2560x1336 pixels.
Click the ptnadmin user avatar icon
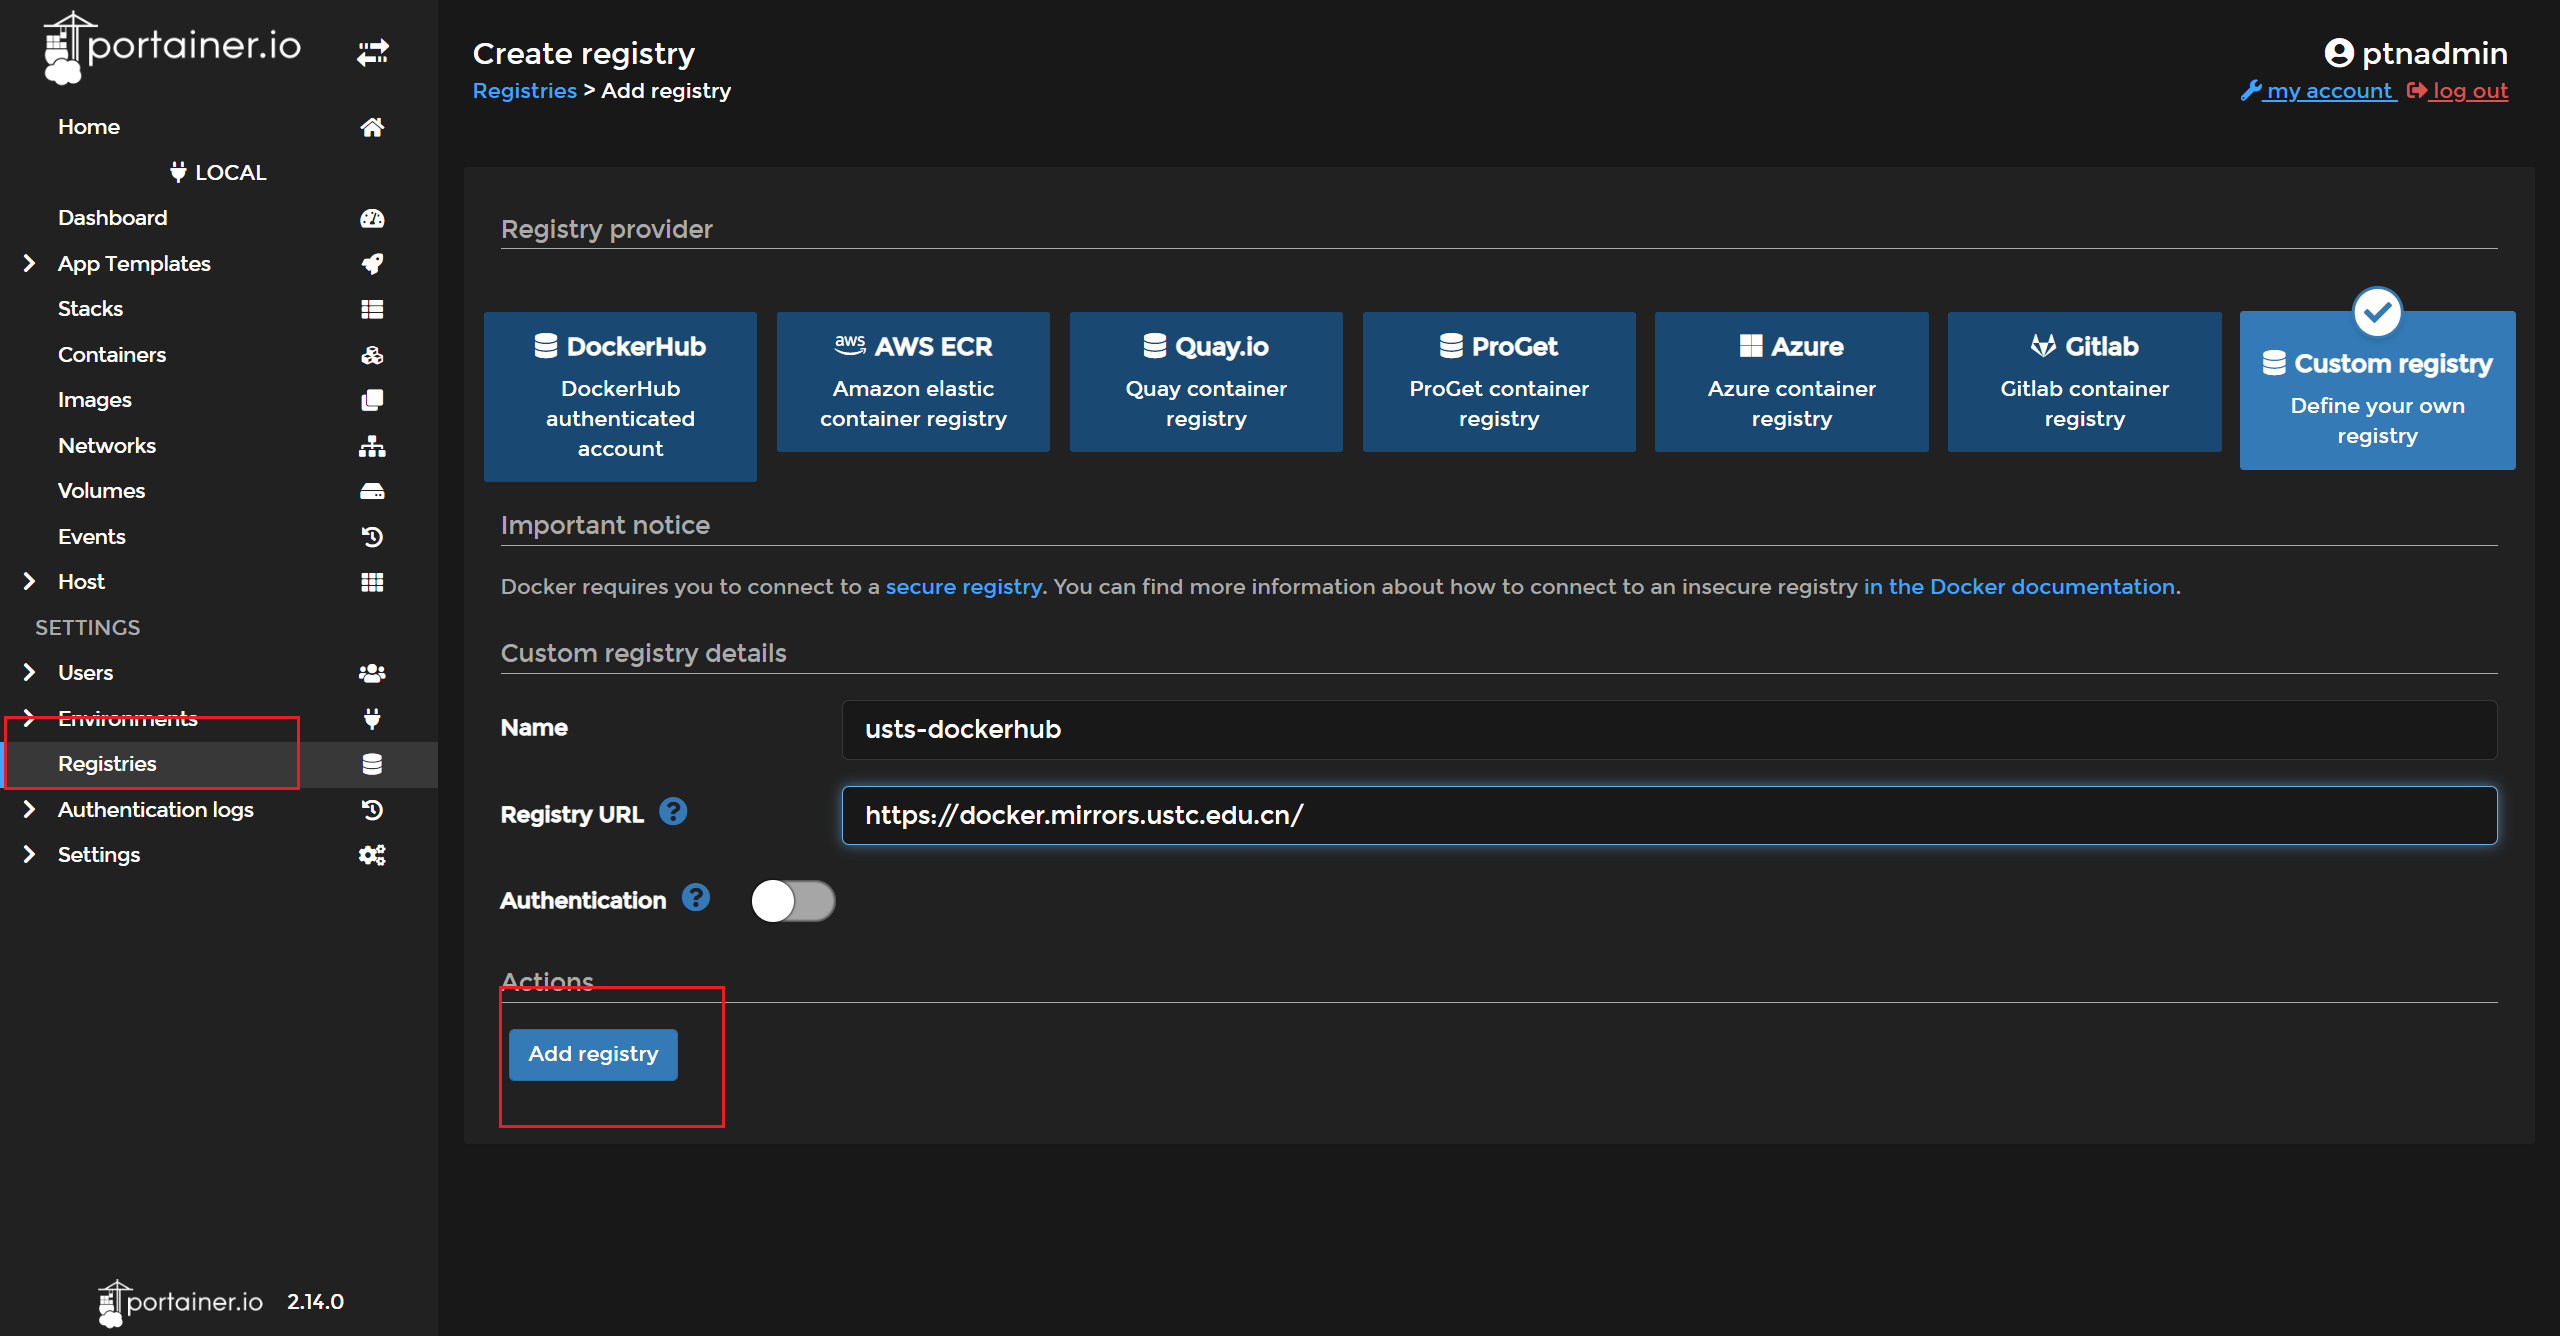2338,53
